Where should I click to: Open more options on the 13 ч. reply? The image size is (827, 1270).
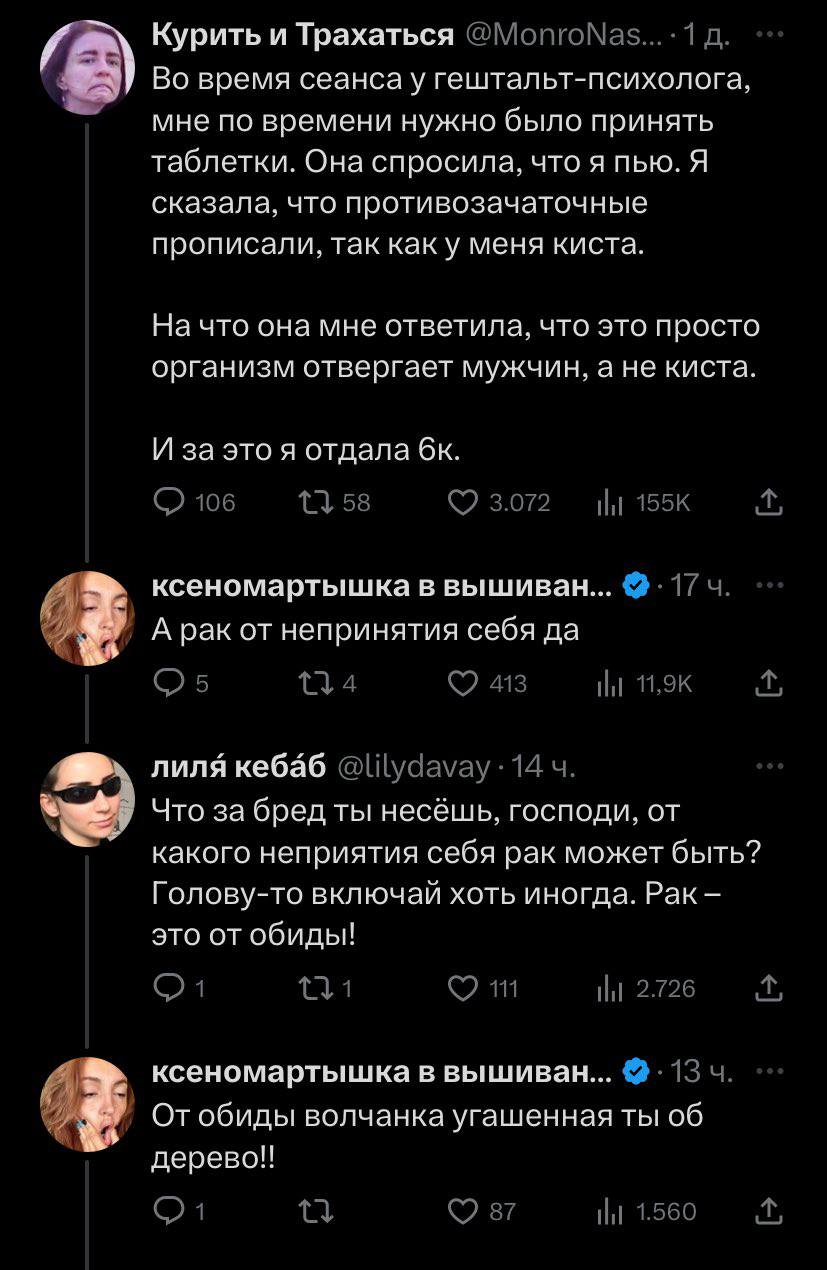767,1072
